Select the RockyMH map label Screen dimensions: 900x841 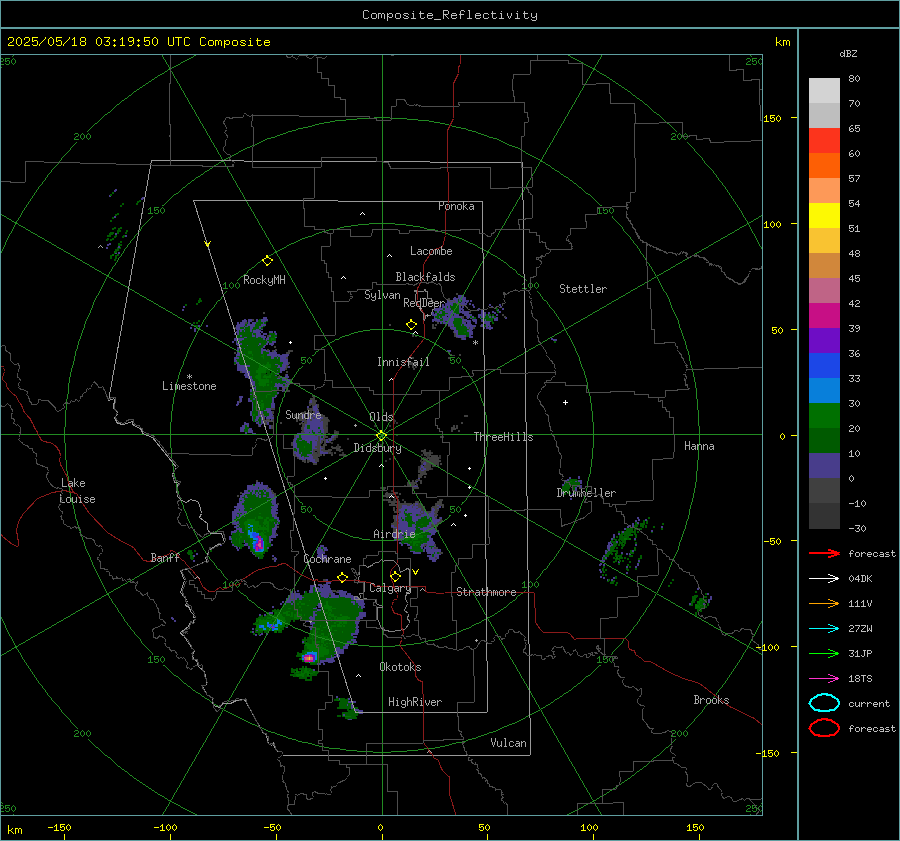(264, 280)
